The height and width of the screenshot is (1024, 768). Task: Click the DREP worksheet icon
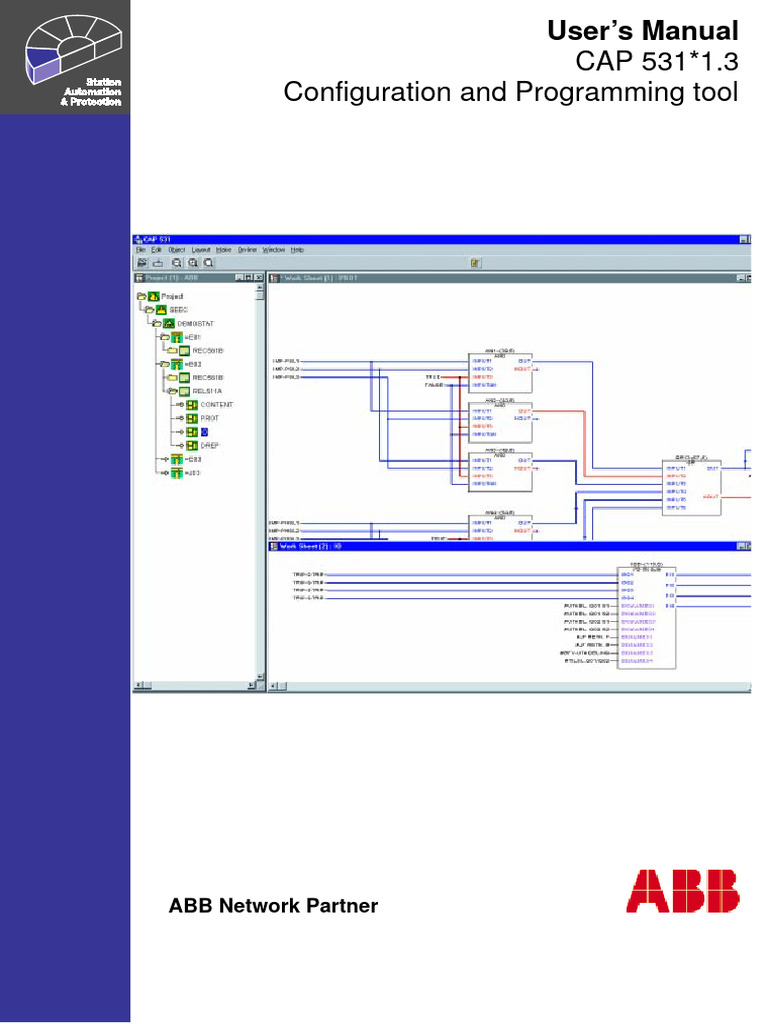tap(192, 445)
